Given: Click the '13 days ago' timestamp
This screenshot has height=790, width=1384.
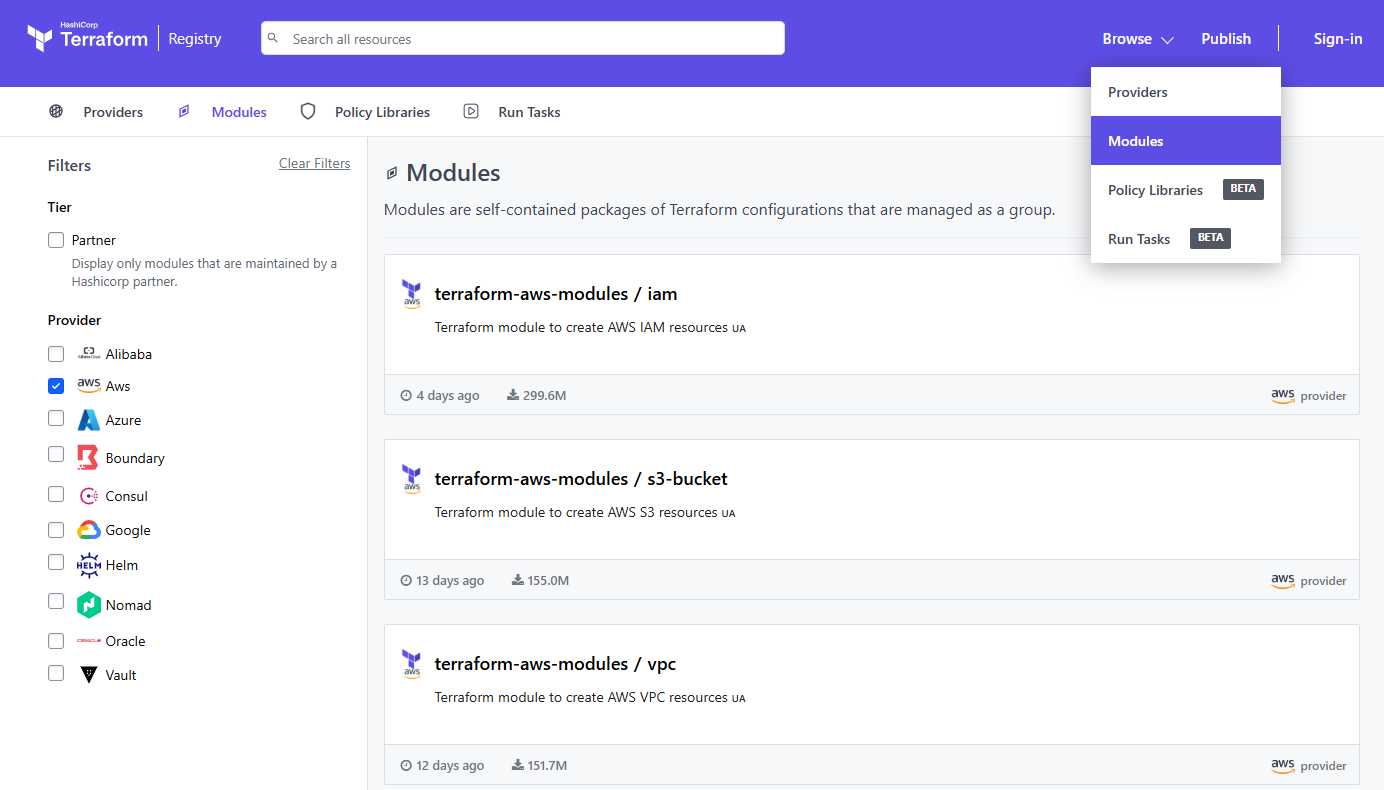Looking at the screenshot, I should click(450, 581).
